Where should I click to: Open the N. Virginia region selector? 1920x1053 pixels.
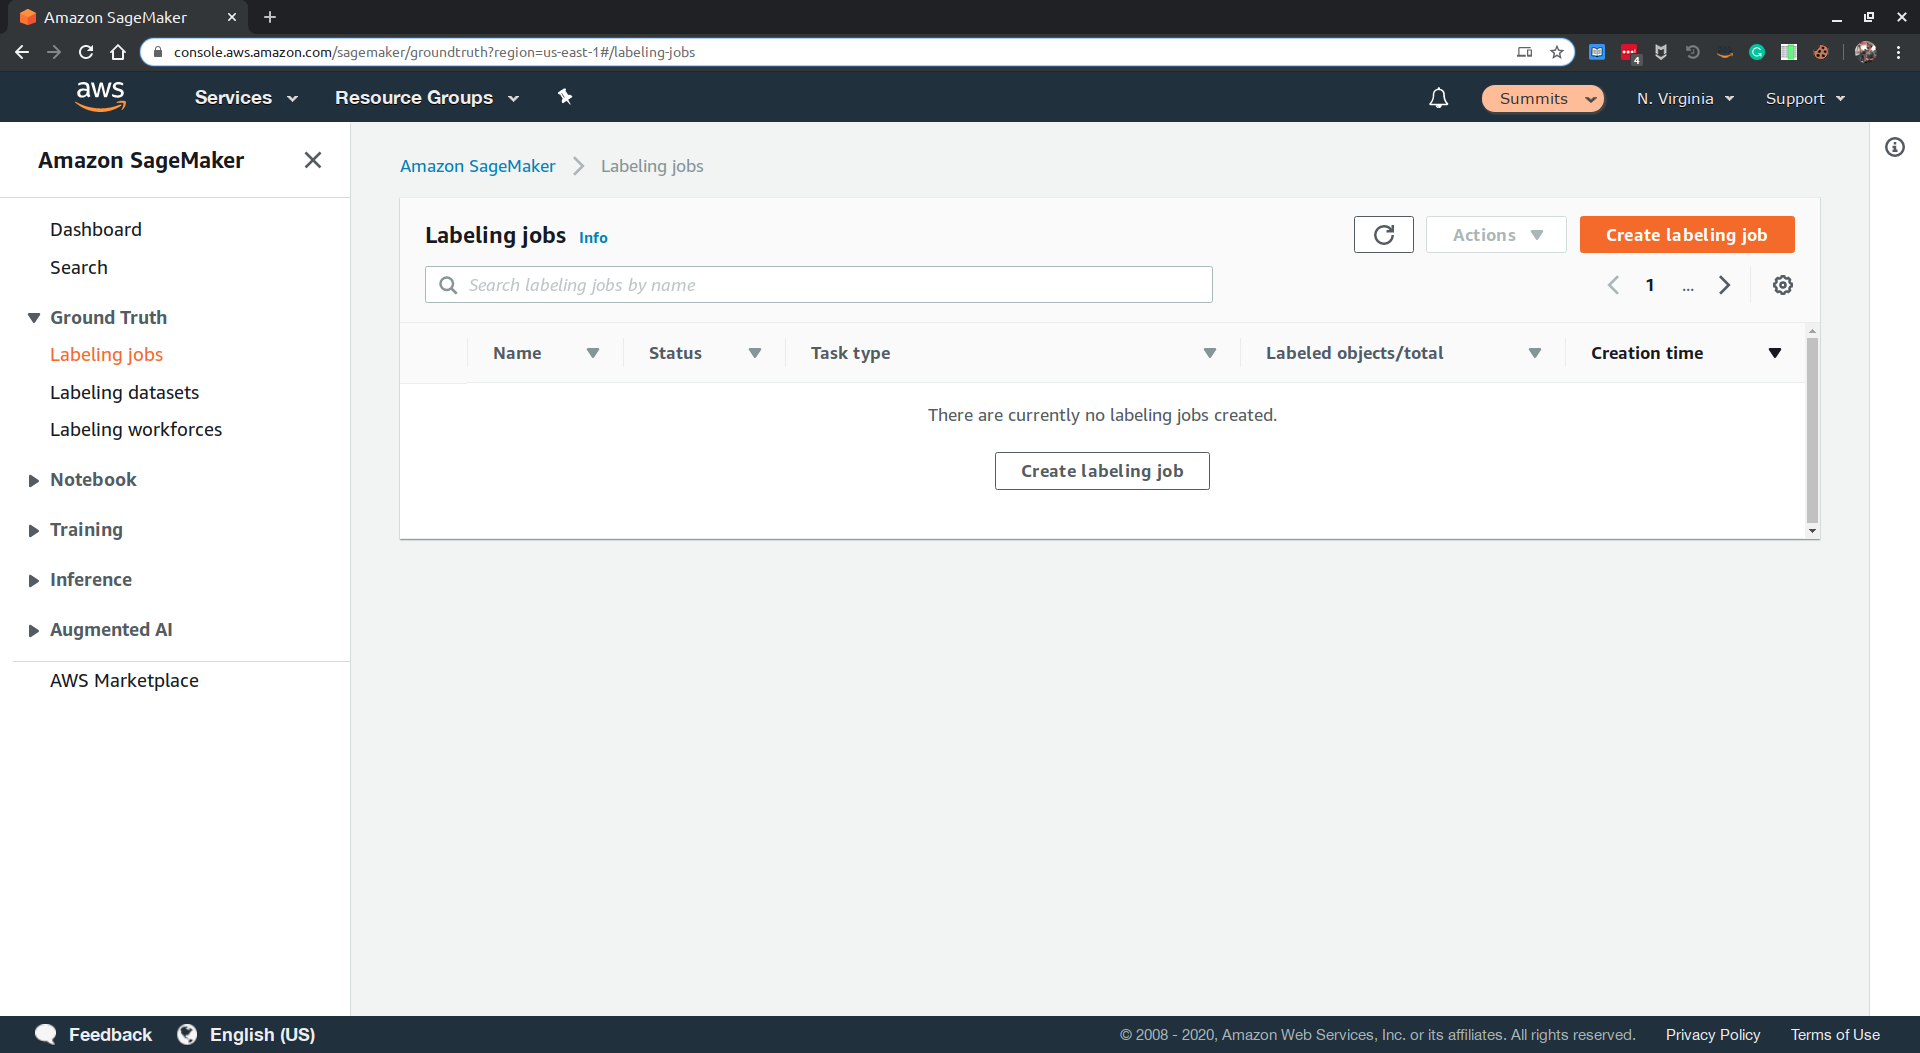coord(1685,98)
